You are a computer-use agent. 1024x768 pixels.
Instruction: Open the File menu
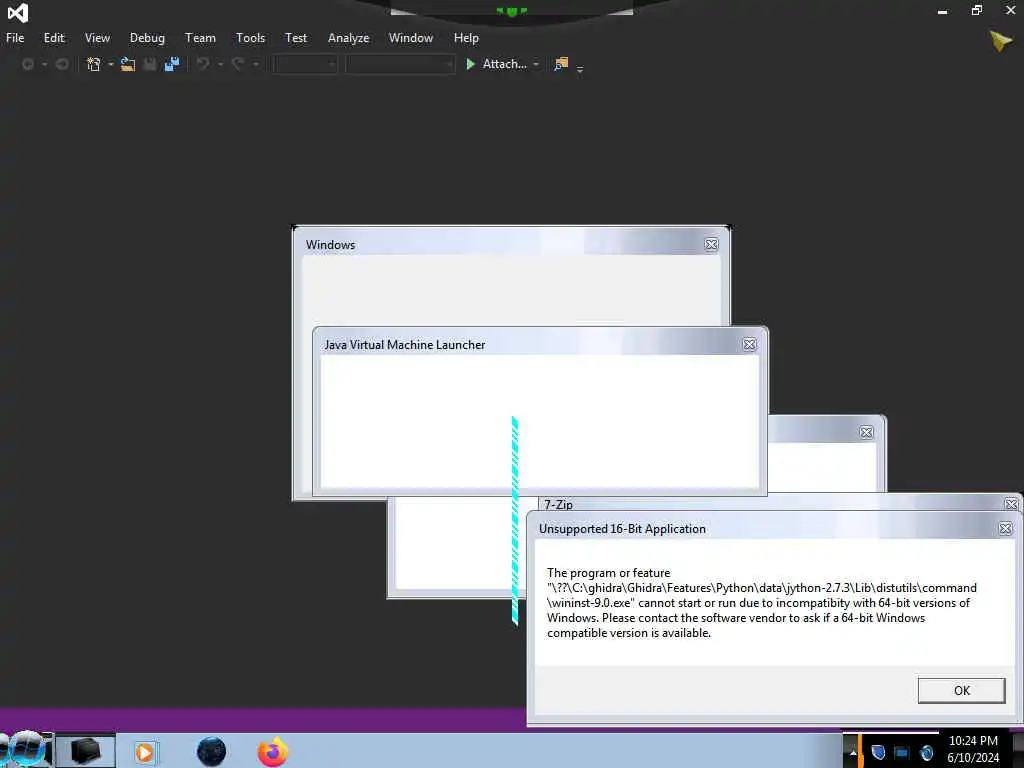tap(15, 38)
